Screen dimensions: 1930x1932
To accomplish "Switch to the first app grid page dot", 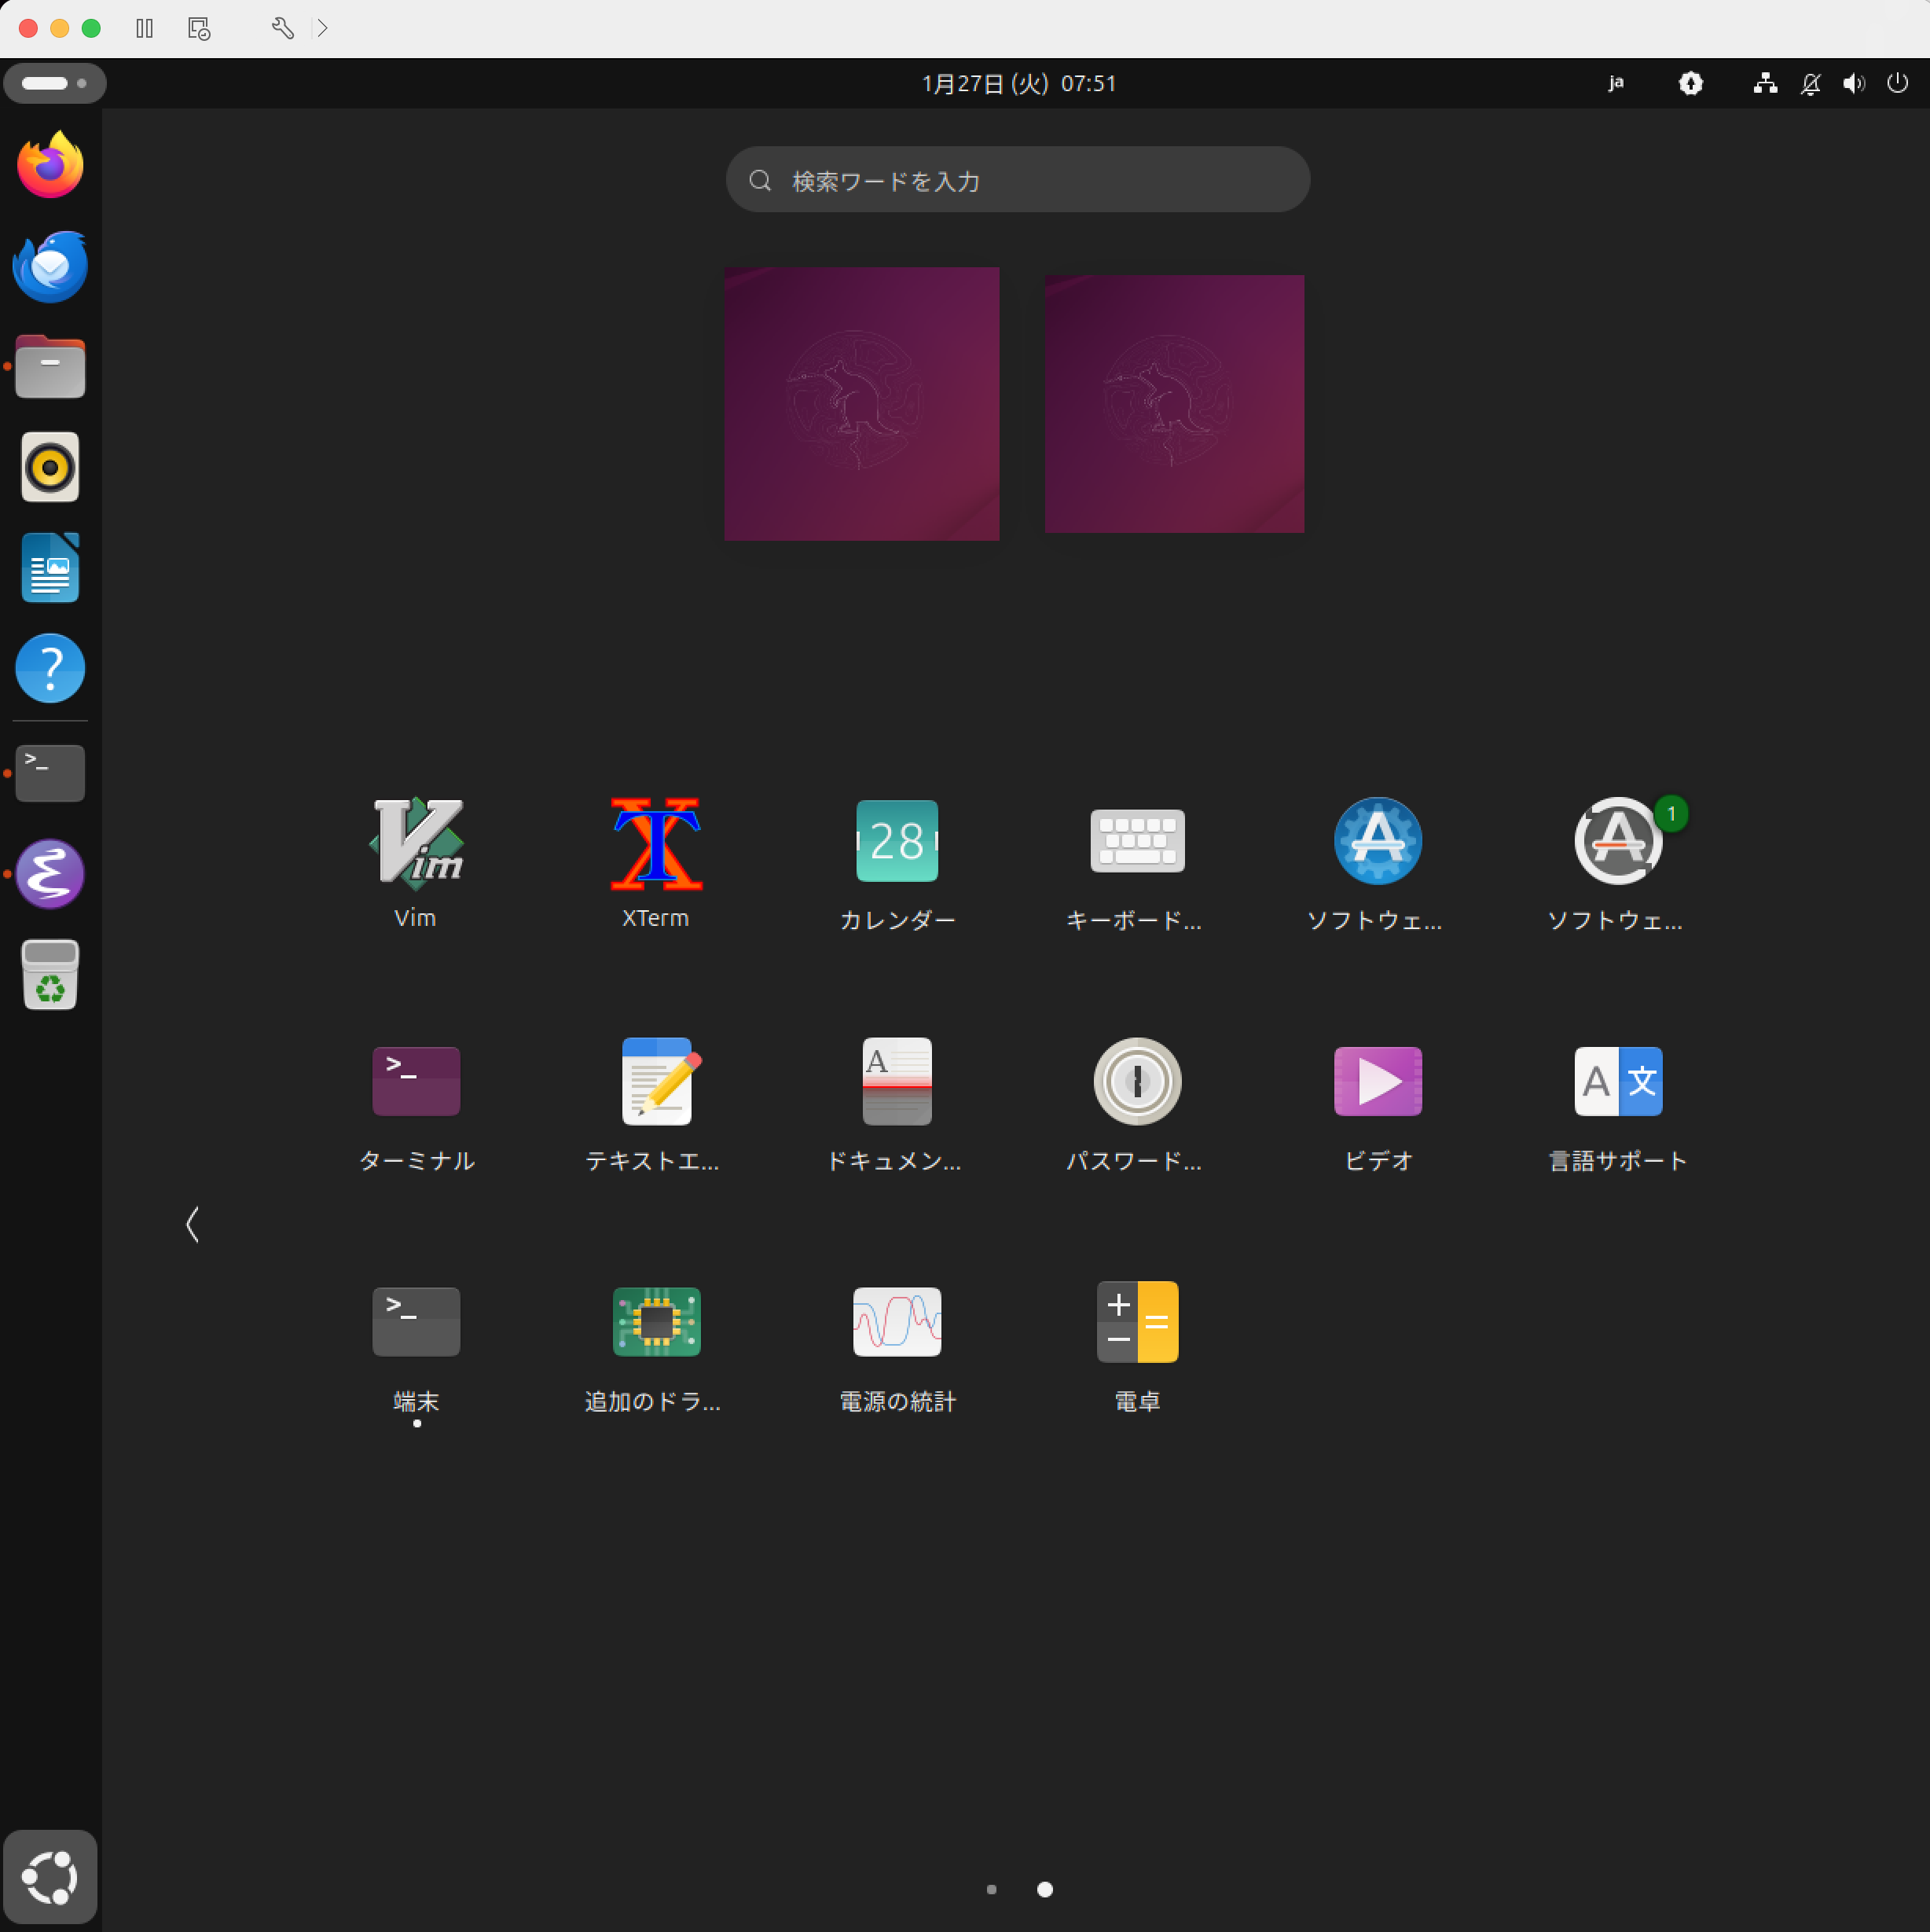I will (x=991, y=1889).
